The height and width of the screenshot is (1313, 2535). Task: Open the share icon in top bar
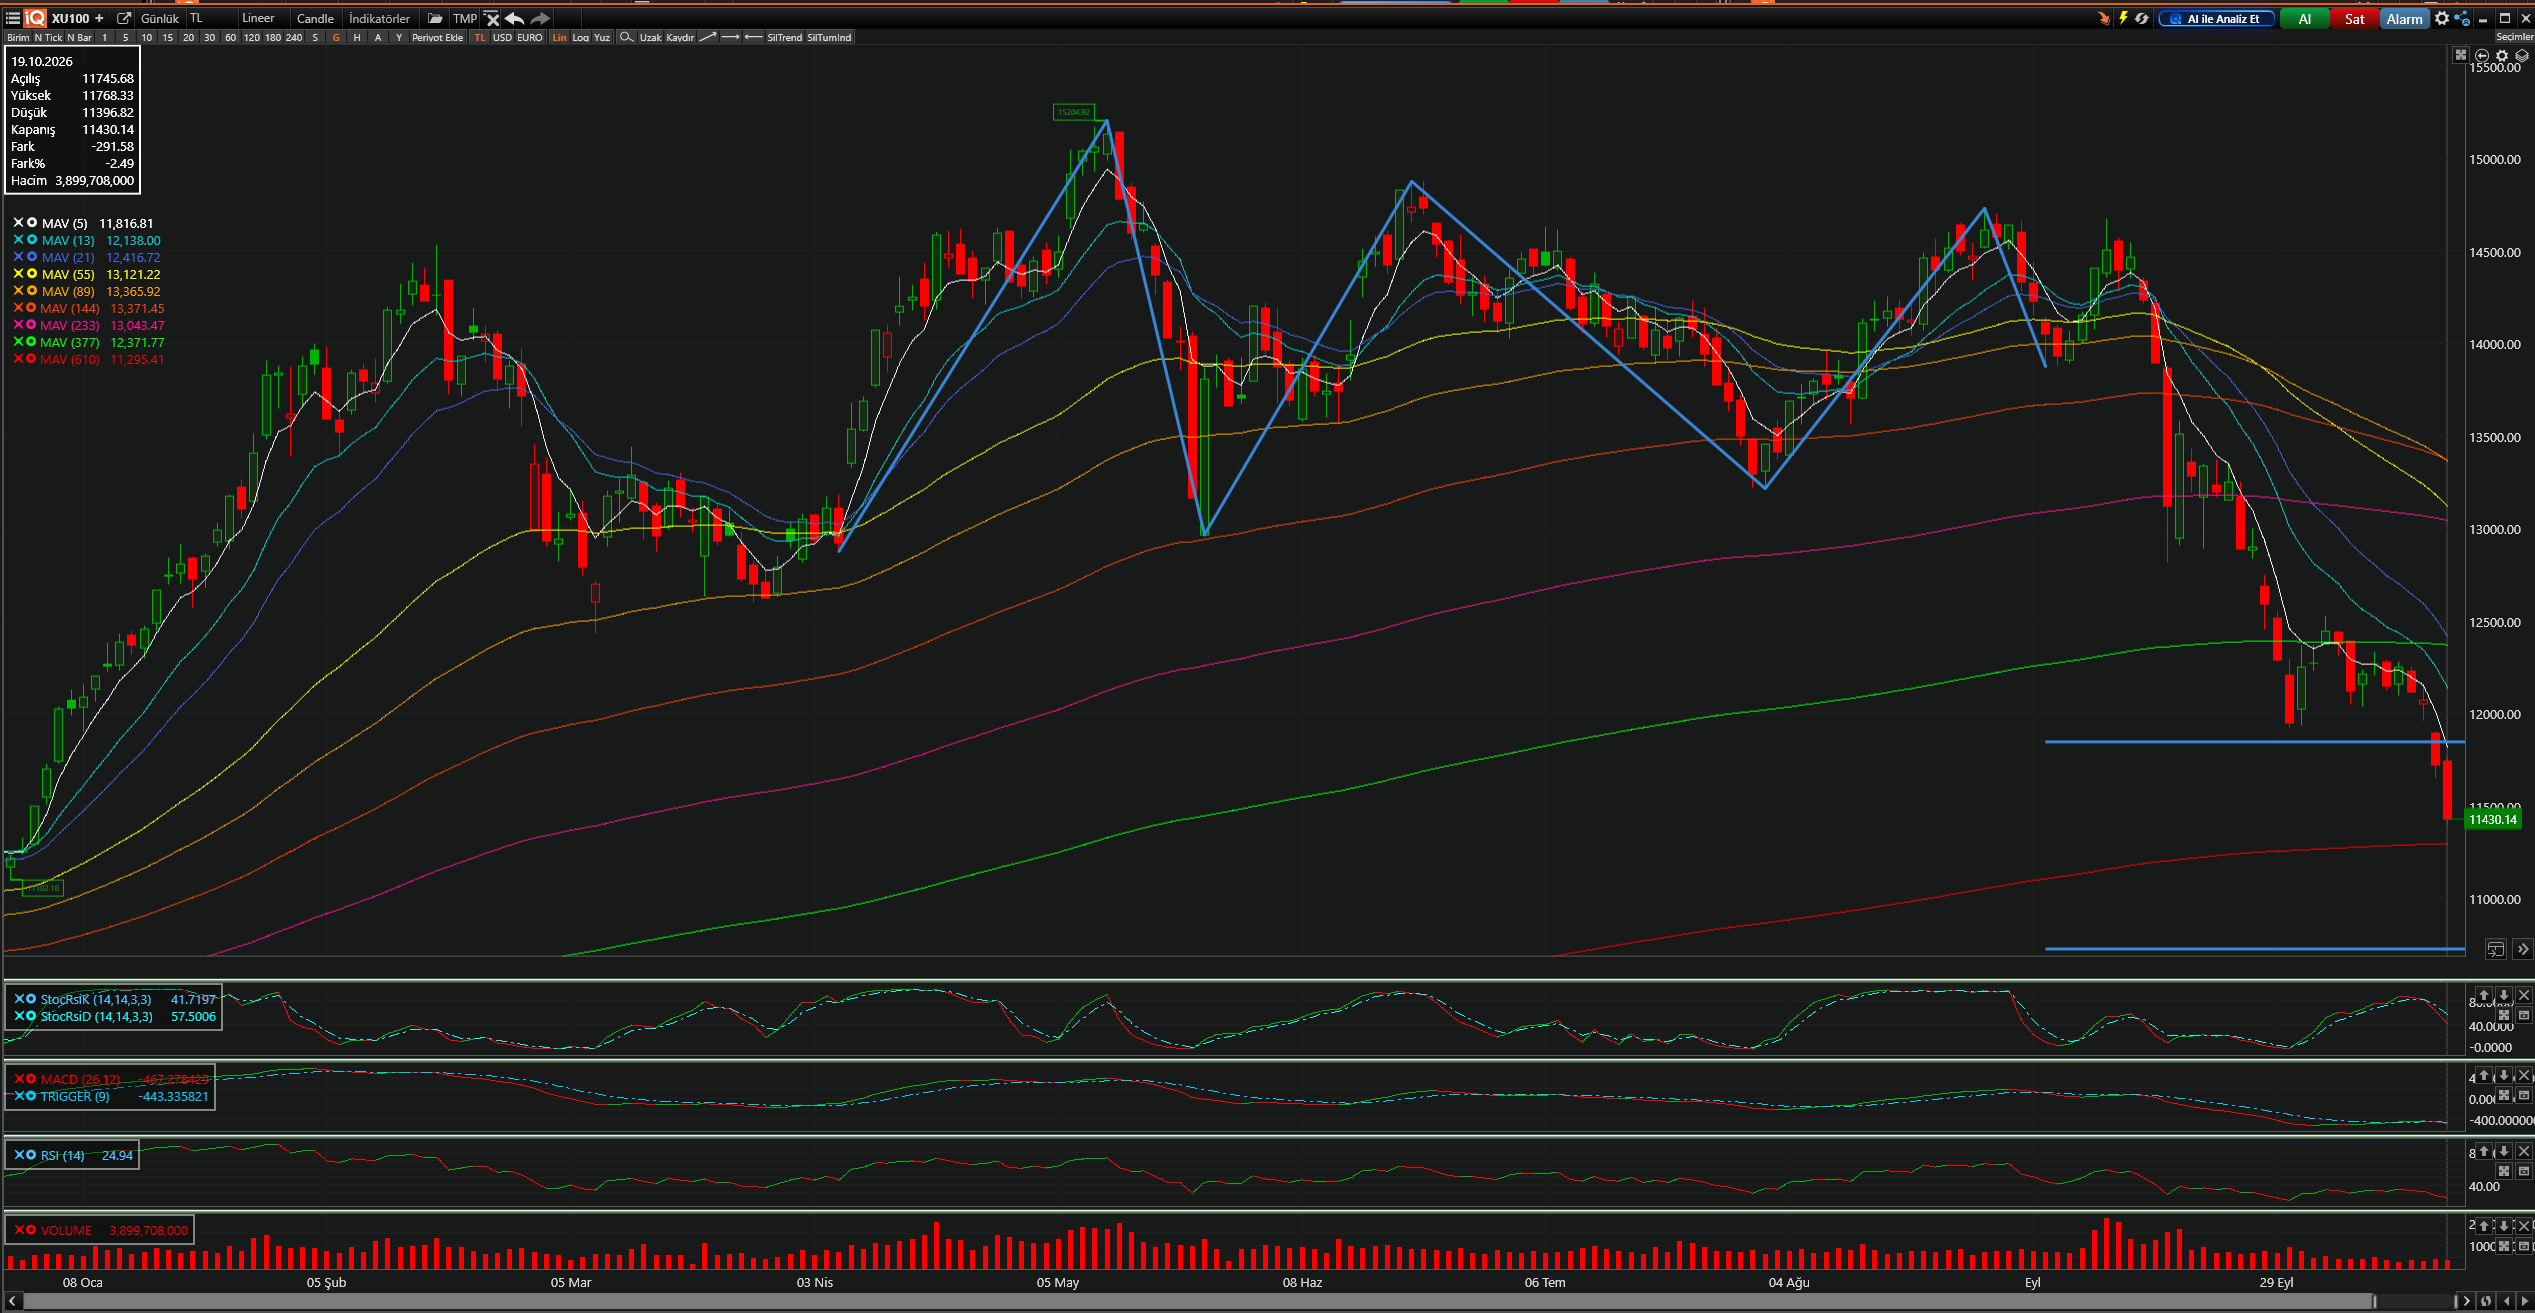2461,18
